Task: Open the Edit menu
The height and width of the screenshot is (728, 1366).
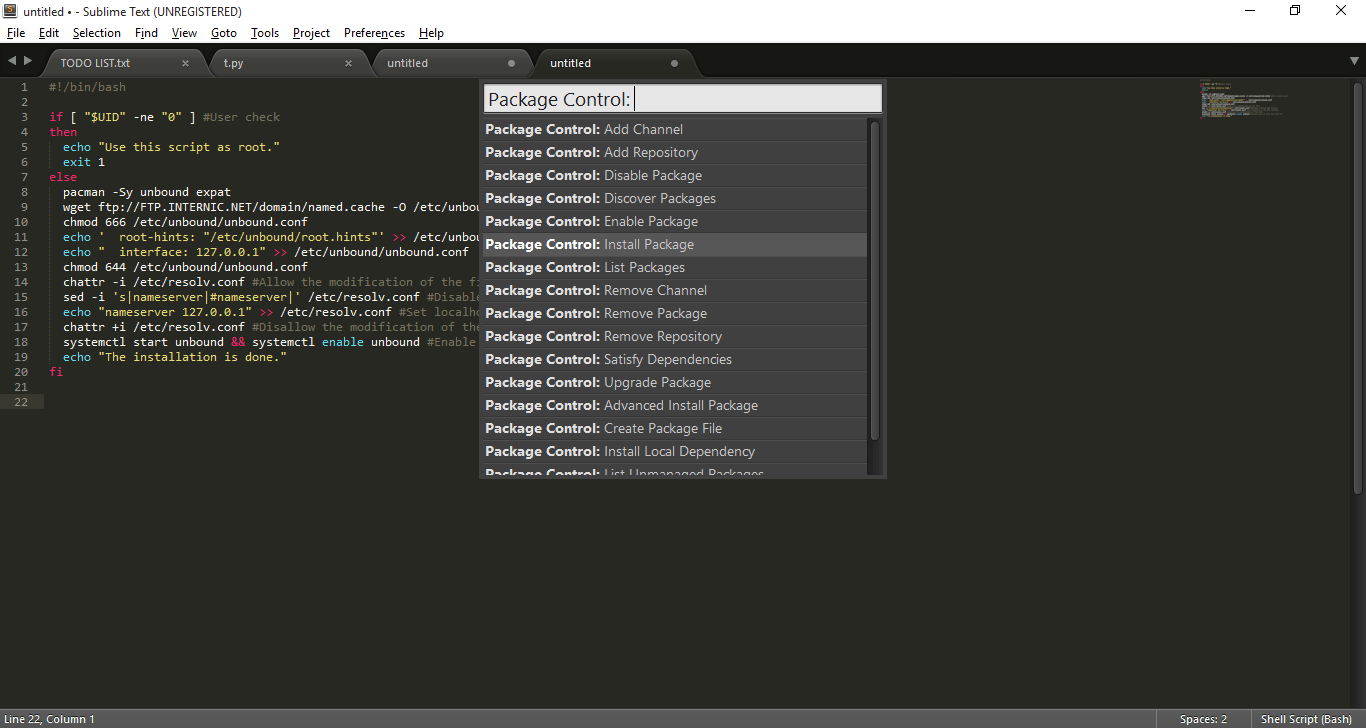Action: click(49, 33)
